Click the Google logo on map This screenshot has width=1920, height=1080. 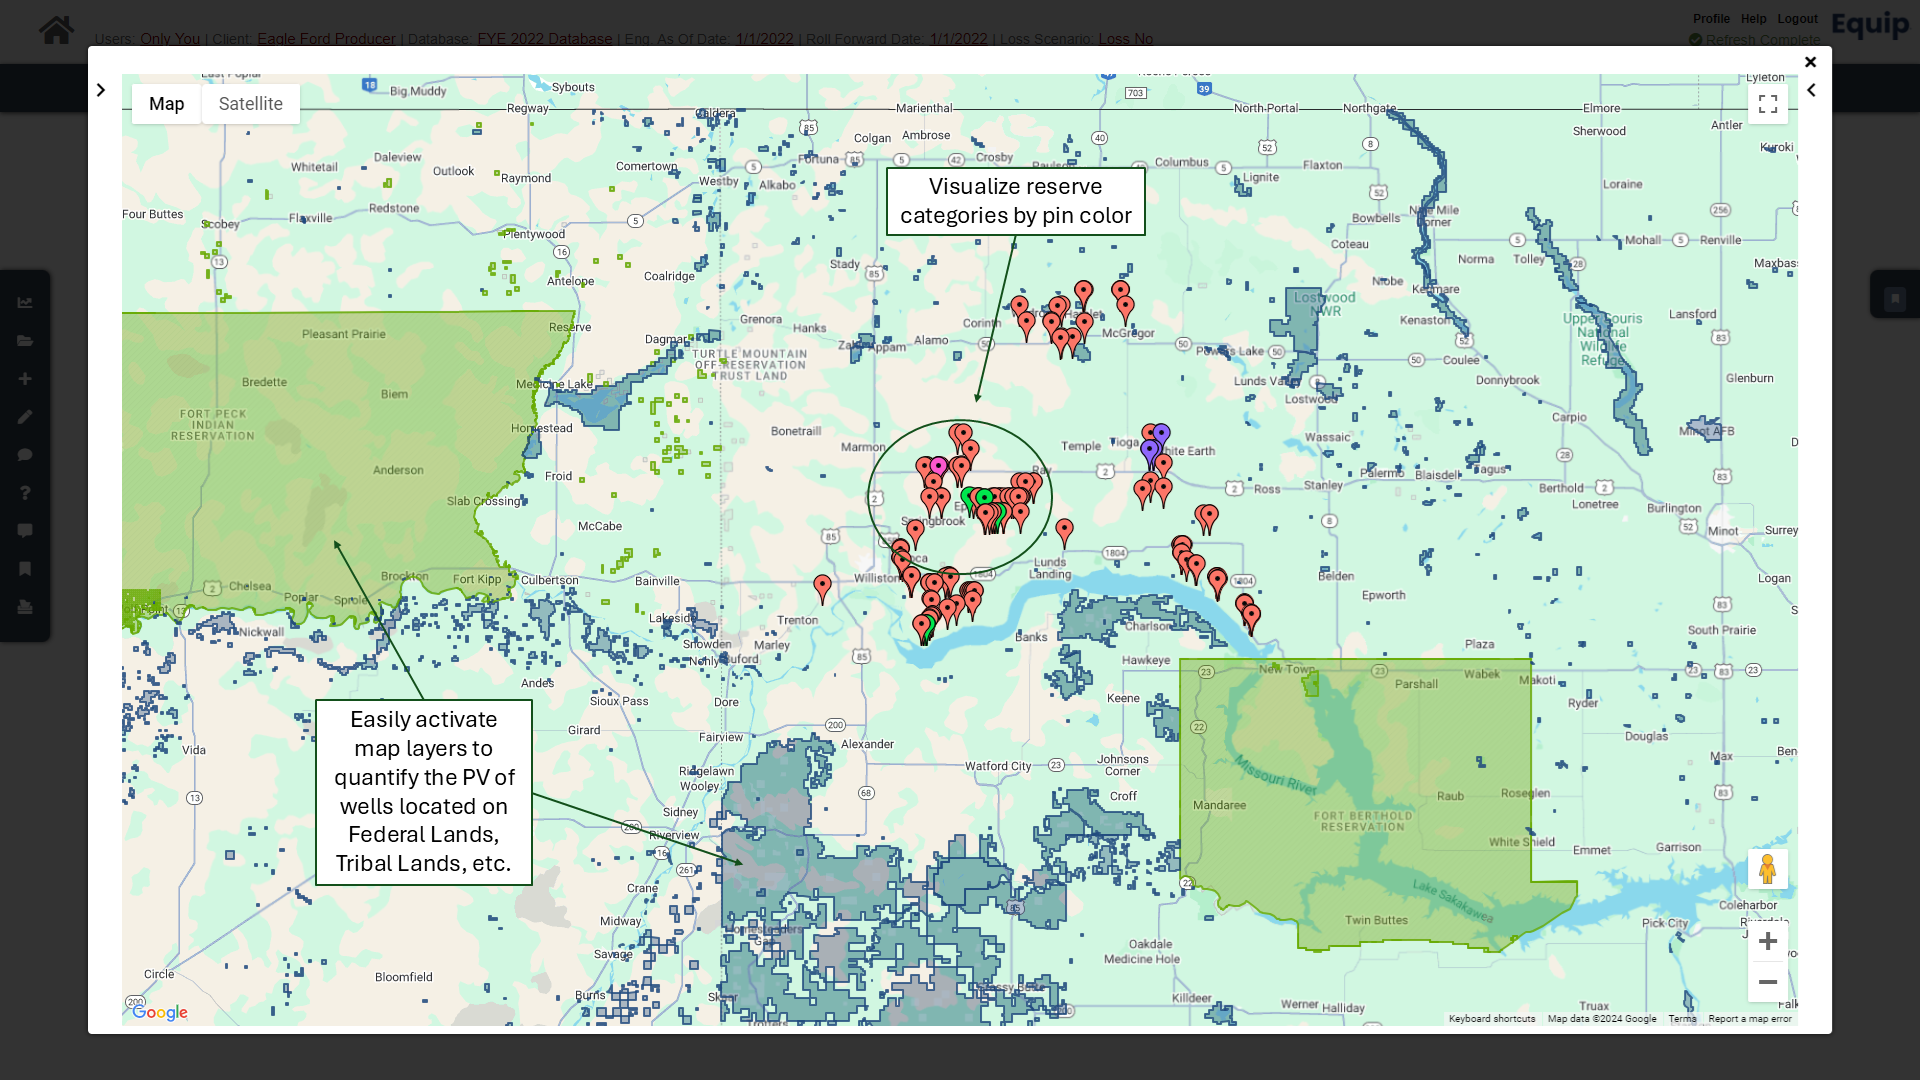pos(159,1012)
